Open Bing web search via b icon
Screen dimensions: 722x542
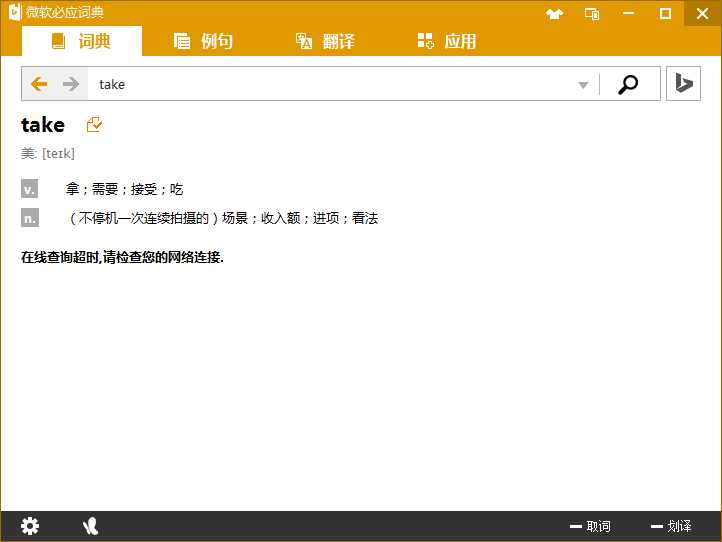tap(683, 83)
